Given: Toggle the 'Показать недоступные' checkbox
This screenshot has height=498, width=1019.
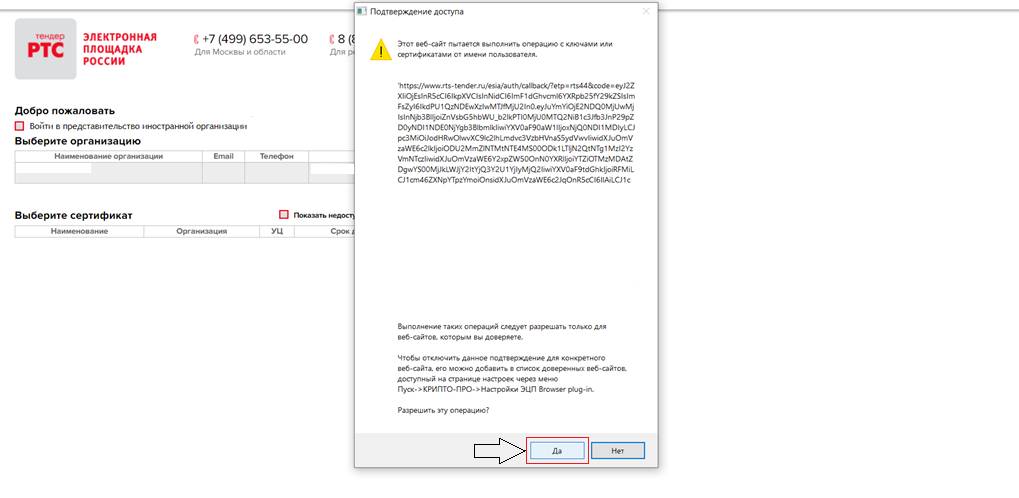Looking at the screenshot, I should (284, 215).
